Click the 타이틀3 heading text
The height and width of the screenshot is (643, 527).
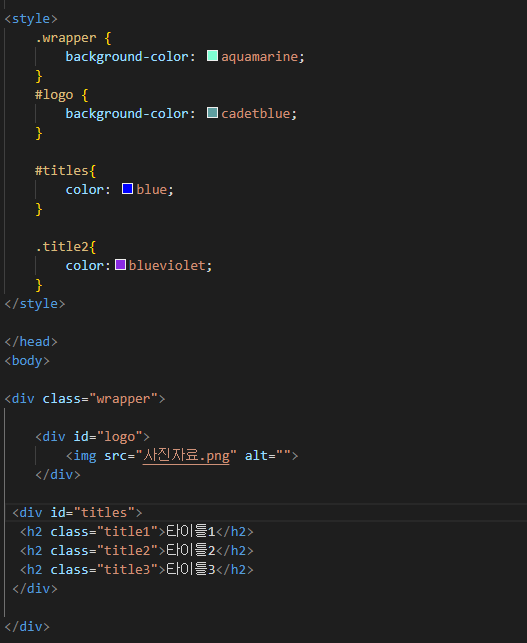[x=191, y=570]
